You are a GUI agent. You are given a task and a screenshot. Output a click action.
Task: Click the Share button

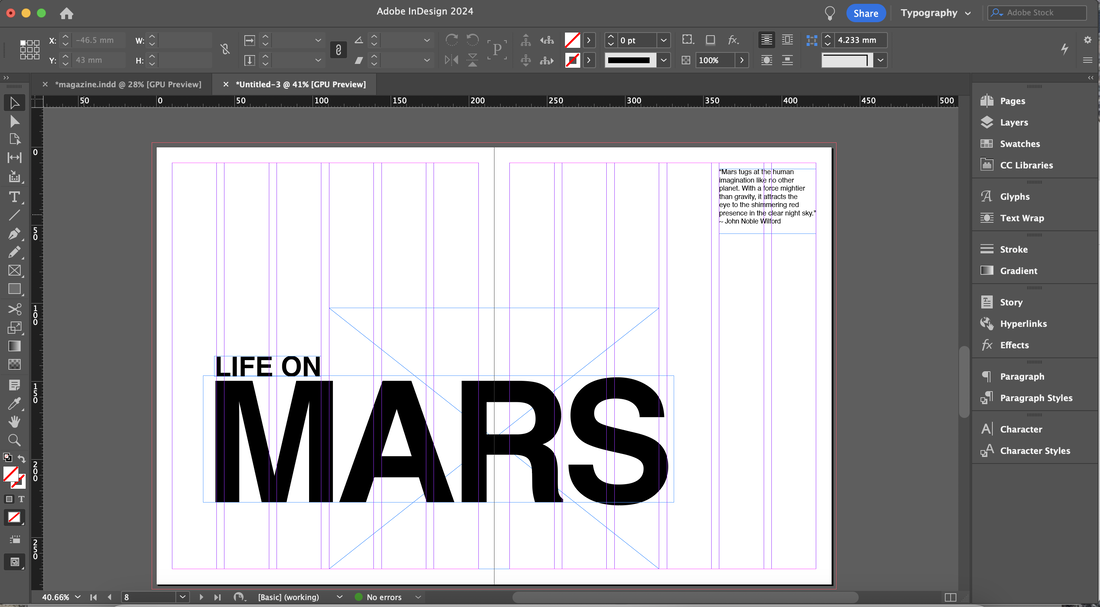[866, 13]
